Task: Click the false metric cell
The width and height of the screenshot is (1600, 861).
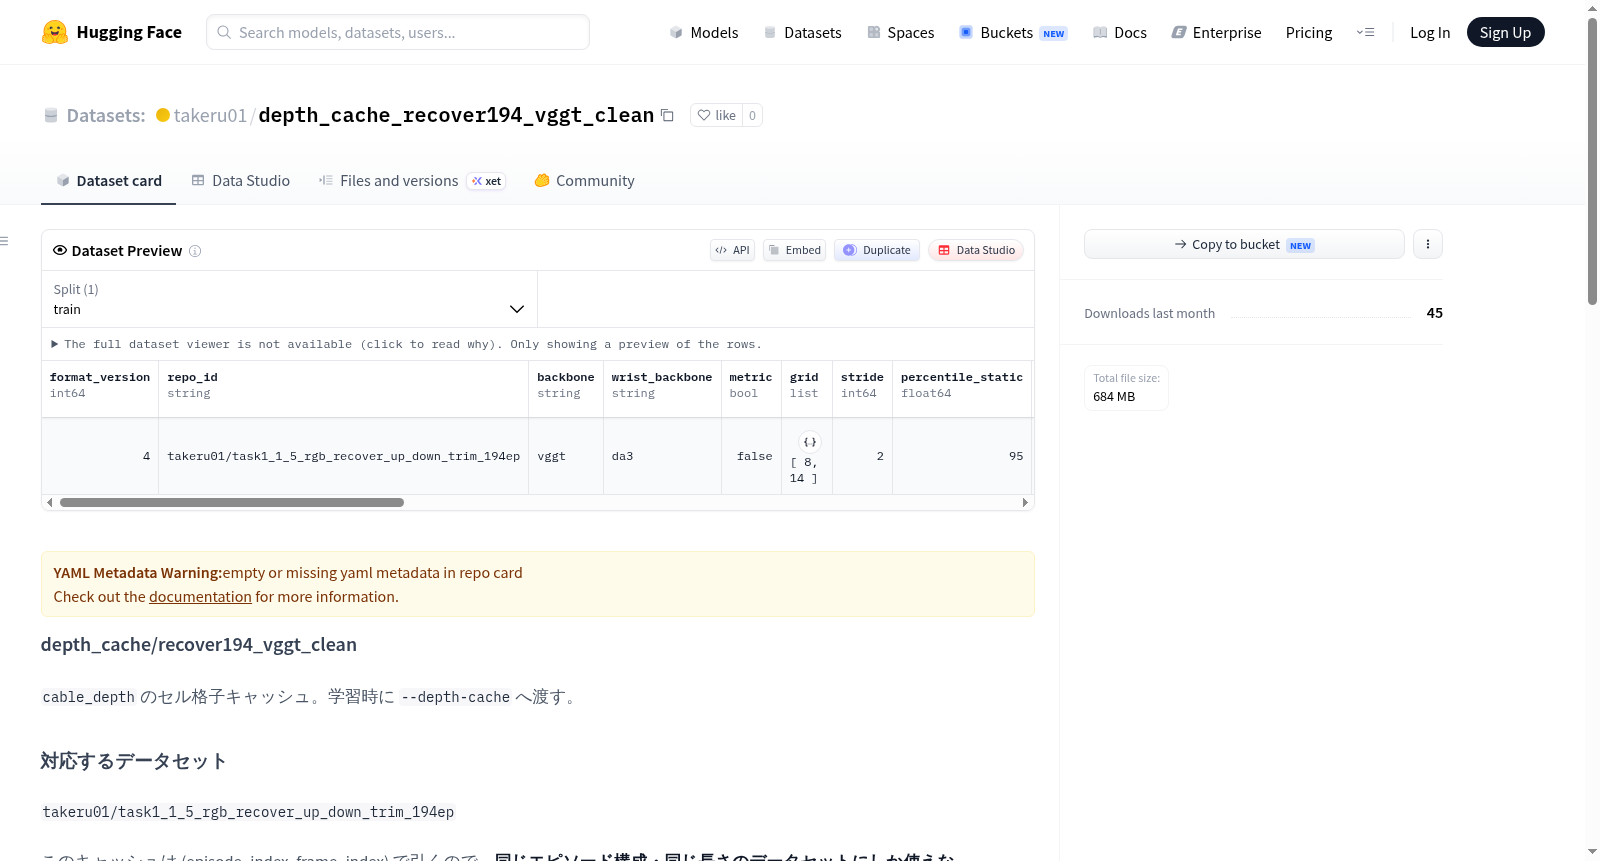Action: coord(751,456)
